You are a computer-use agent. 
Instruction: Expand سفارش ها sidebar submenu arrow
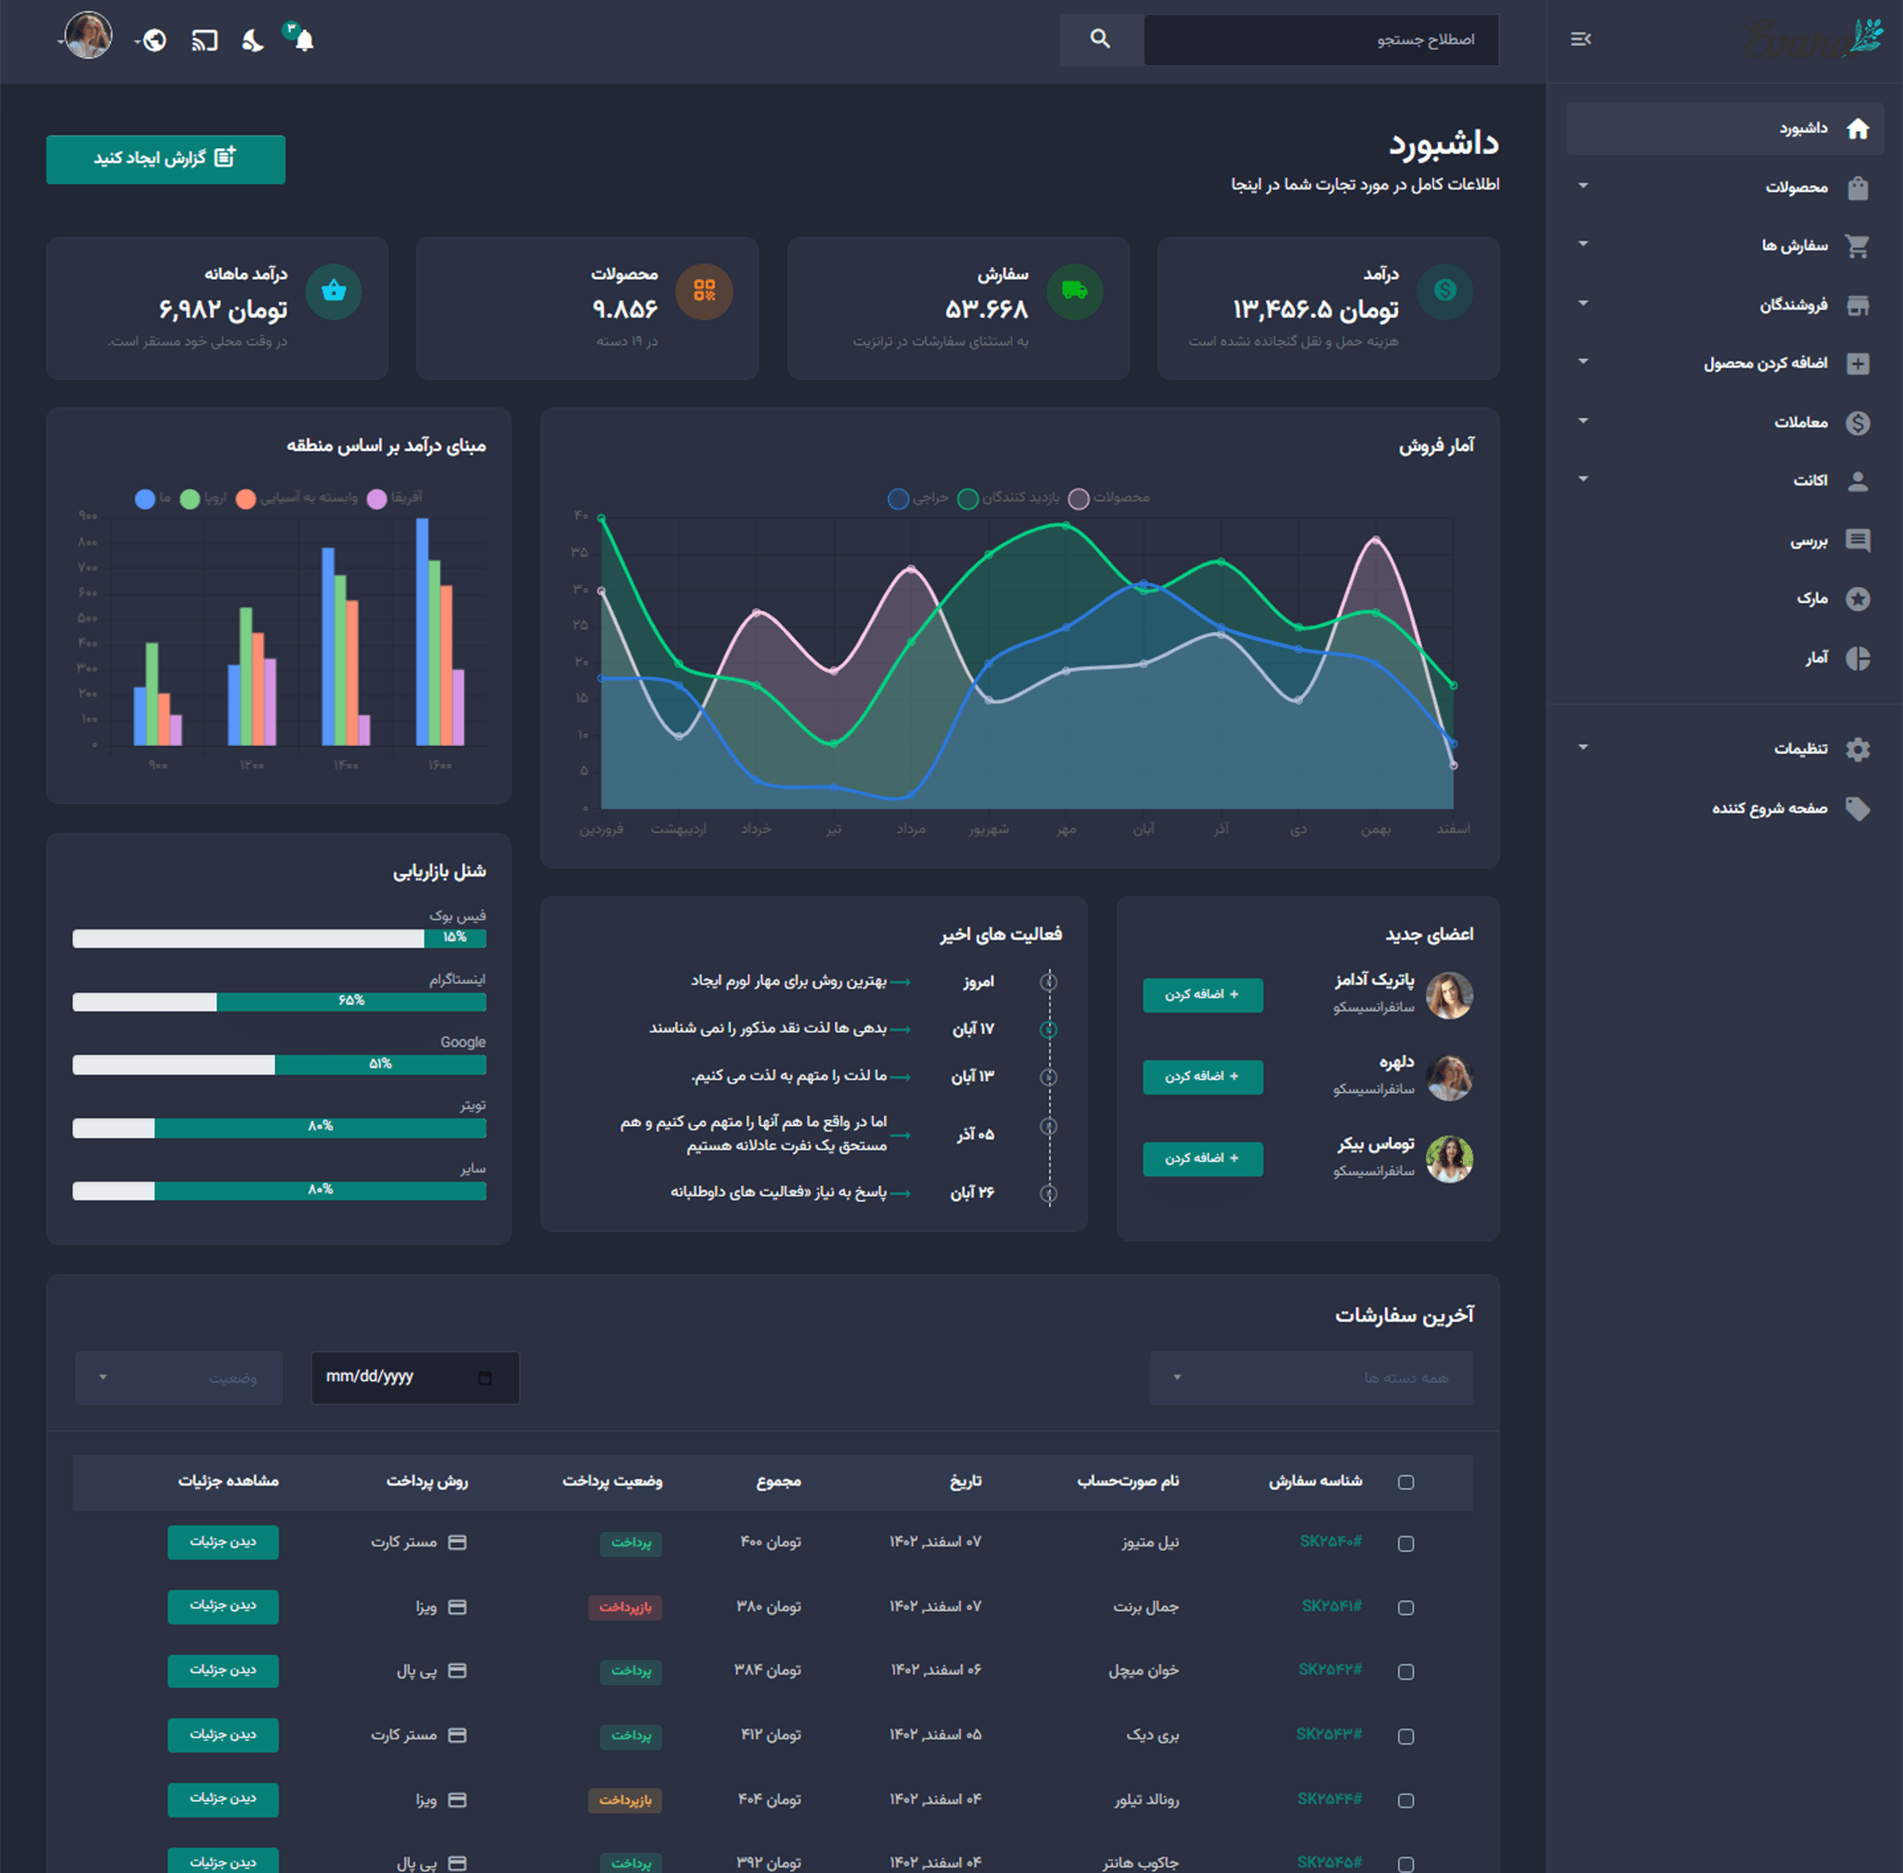coord(1583,244)
